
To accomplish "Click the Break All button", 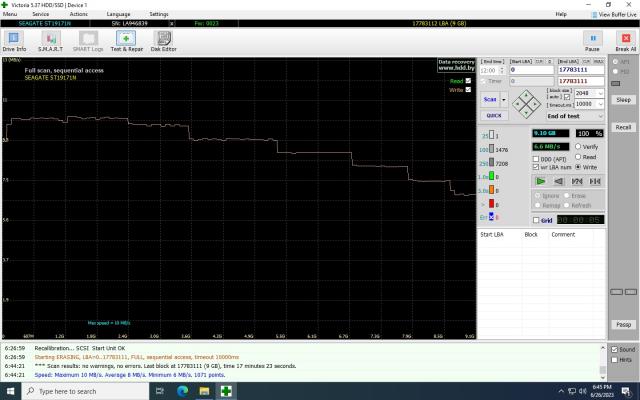I will 625,41.
